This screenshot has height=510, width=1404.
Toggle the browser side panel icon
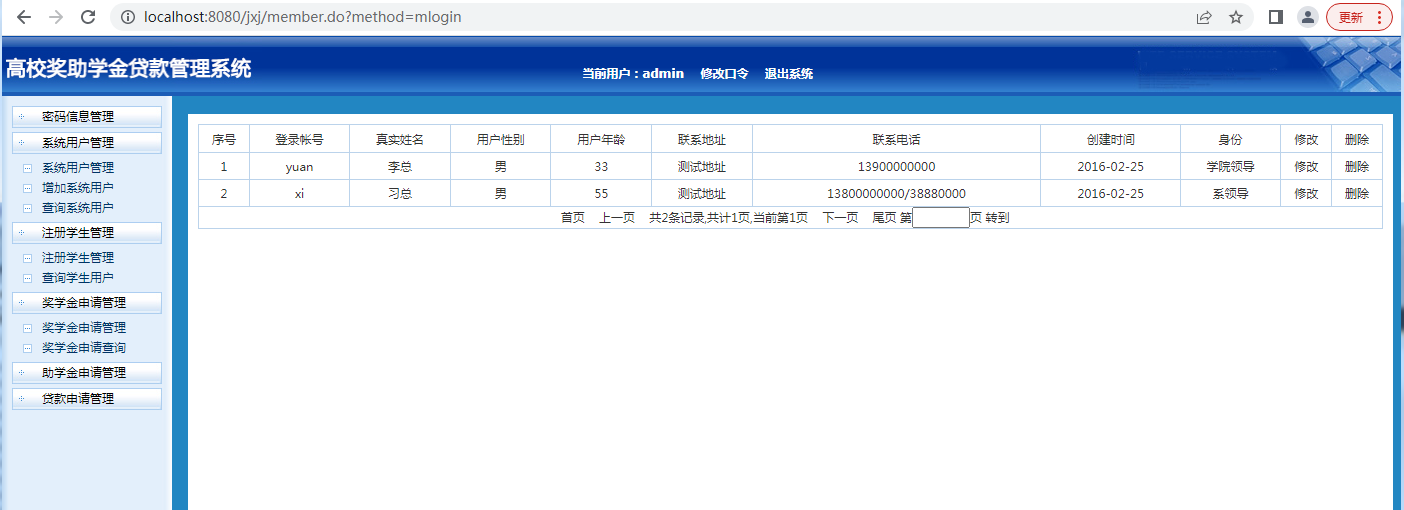1275,17
